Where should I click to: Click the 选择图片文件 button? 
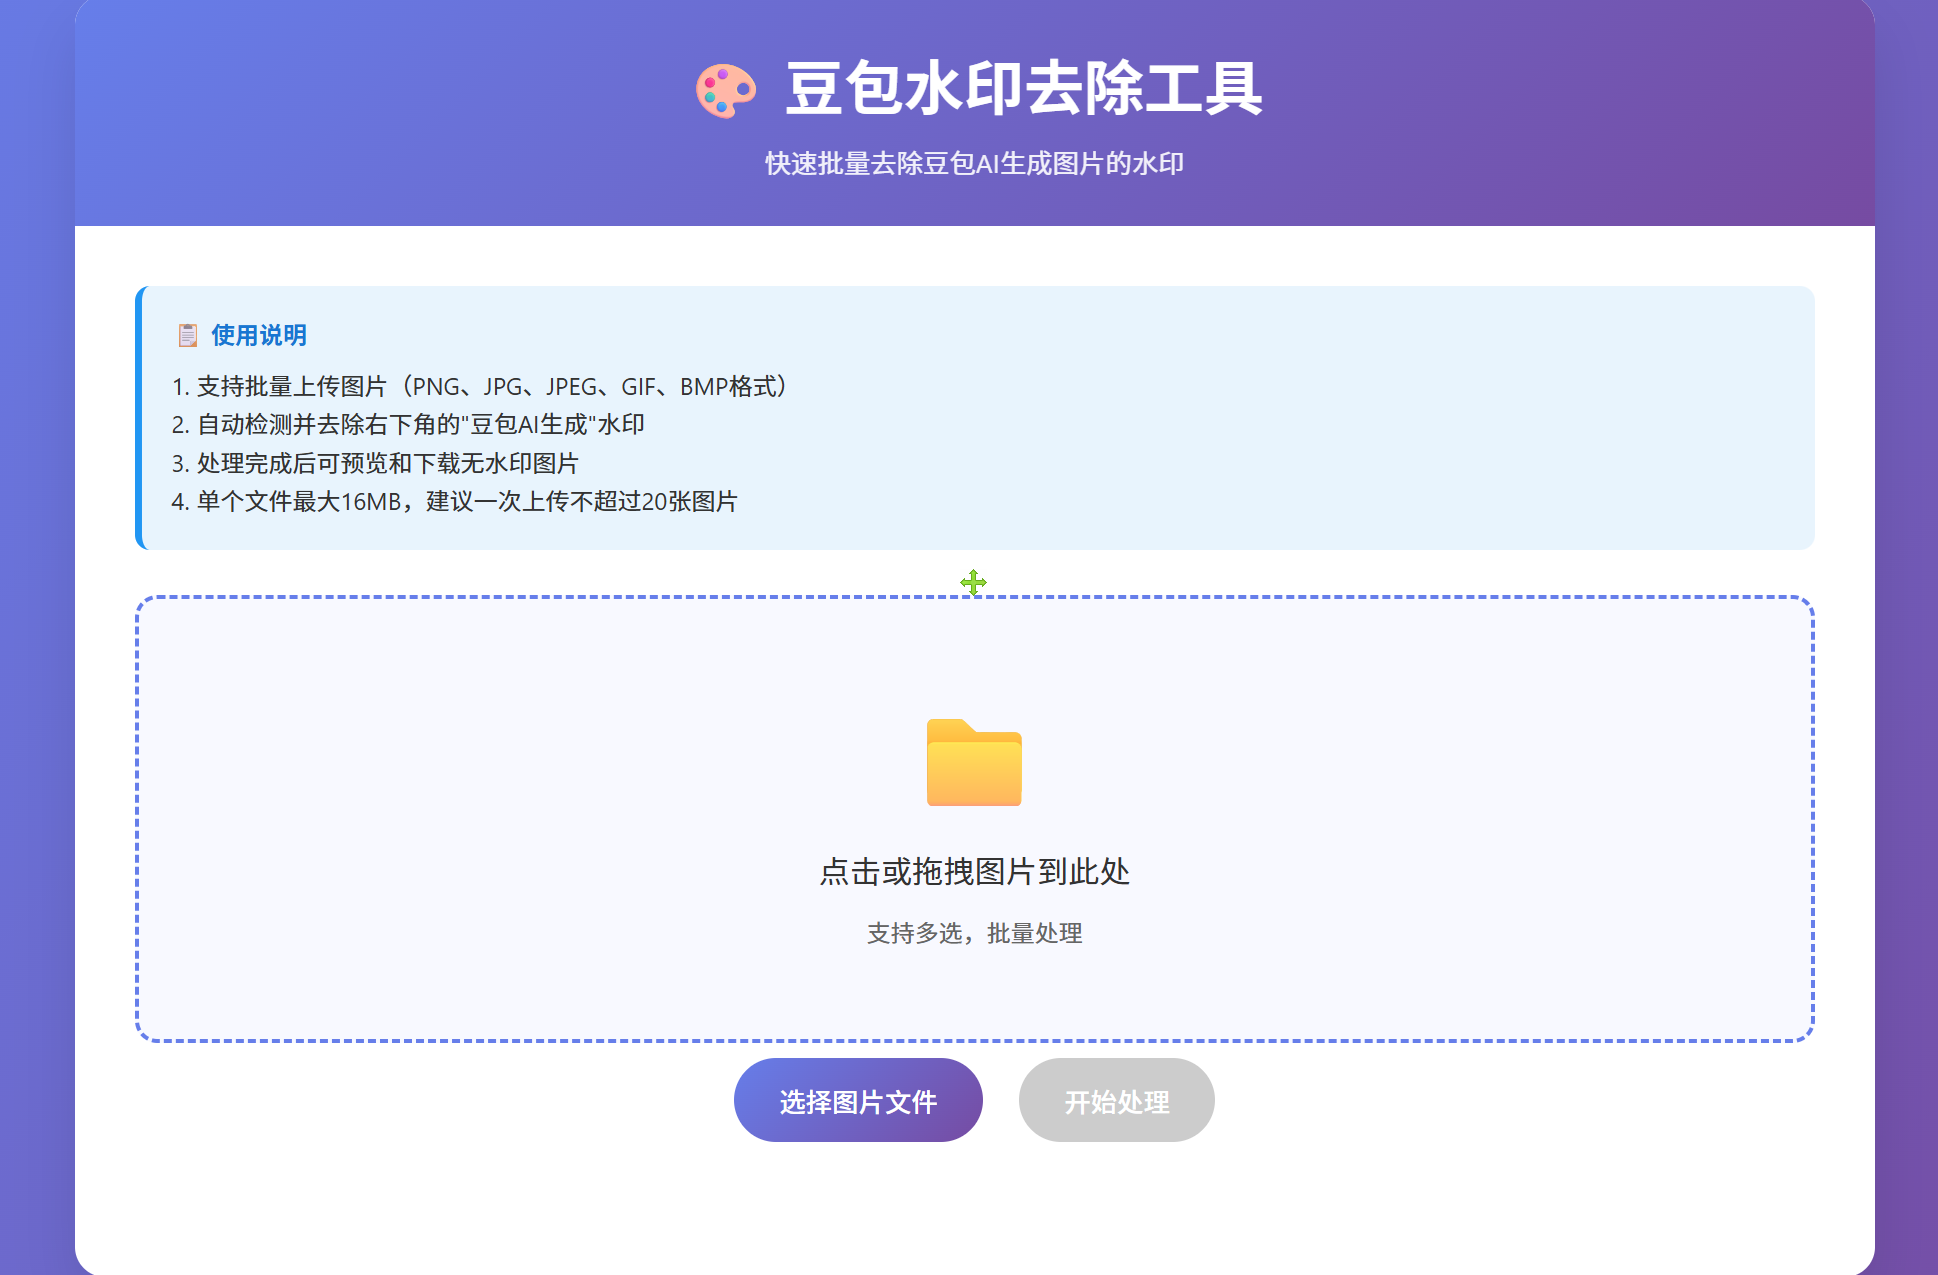click(x=858, y=1100)
